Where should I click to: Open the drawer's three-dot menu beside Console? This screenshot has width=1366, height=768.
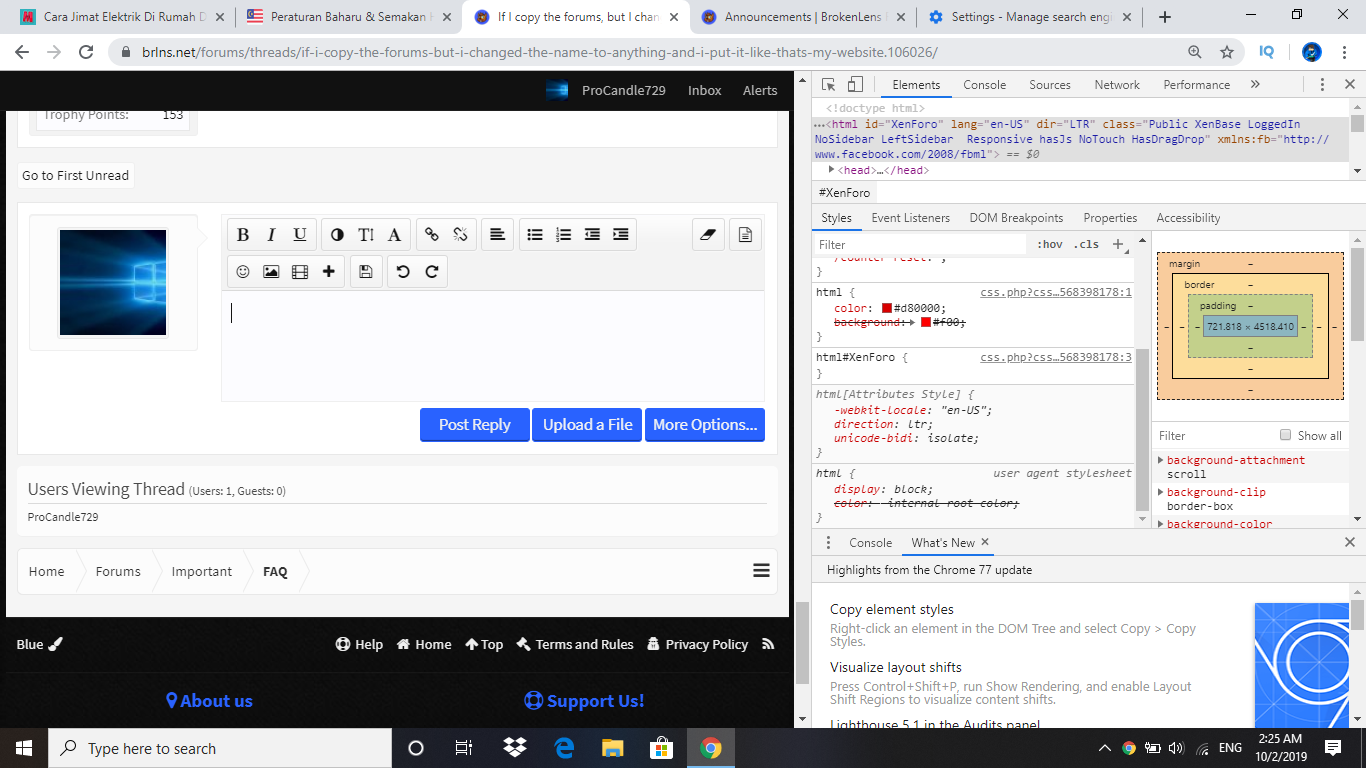pos(828,543)
